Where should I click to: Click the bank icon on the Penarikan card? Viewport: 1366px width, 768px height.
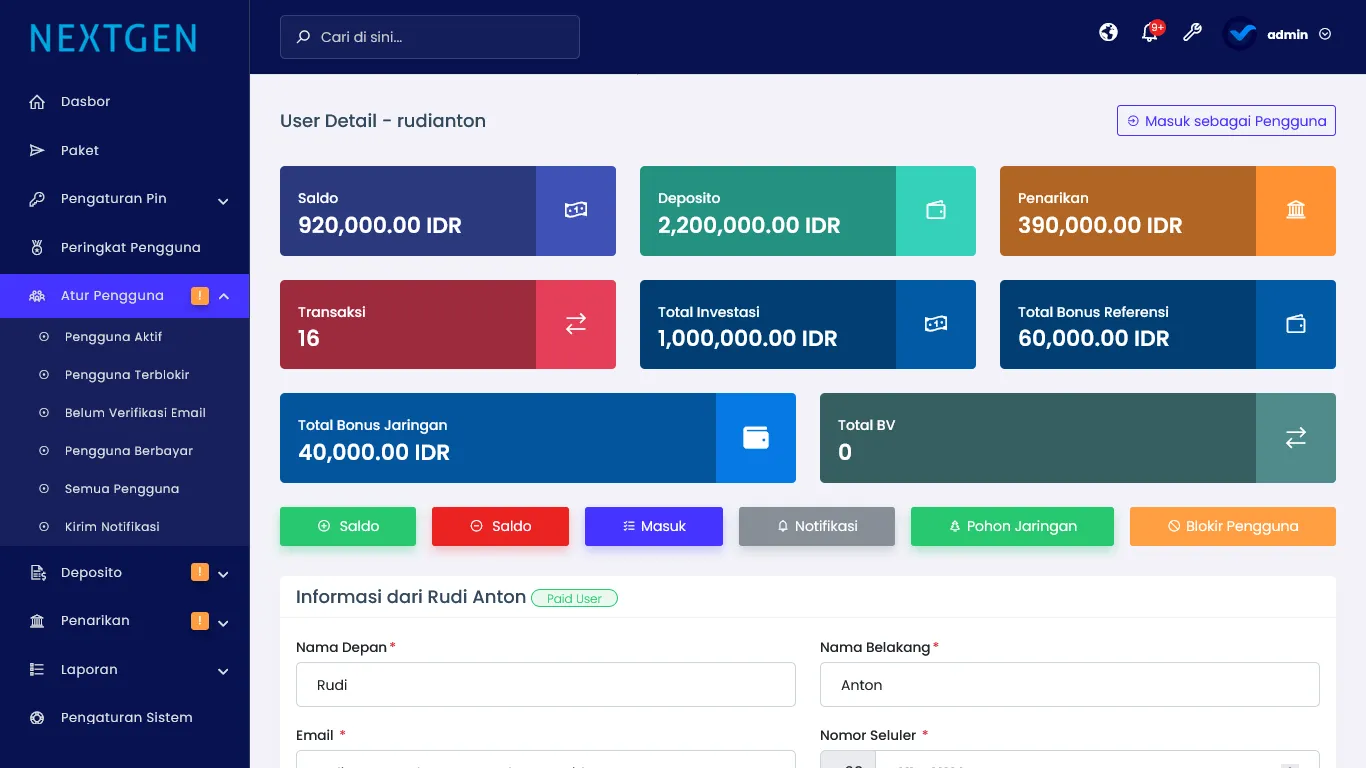(x=1296, y=210)
